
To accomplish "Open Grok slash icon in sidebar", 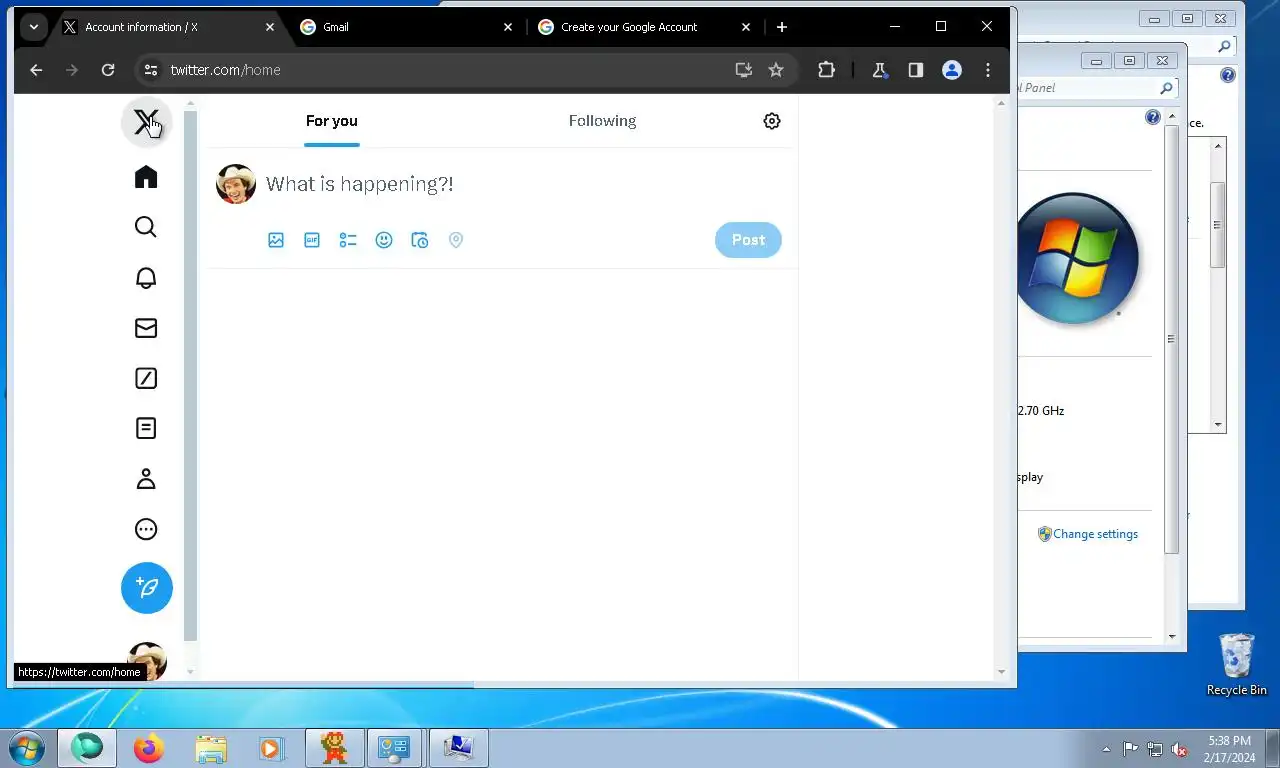I will click(x=146, y=378).
